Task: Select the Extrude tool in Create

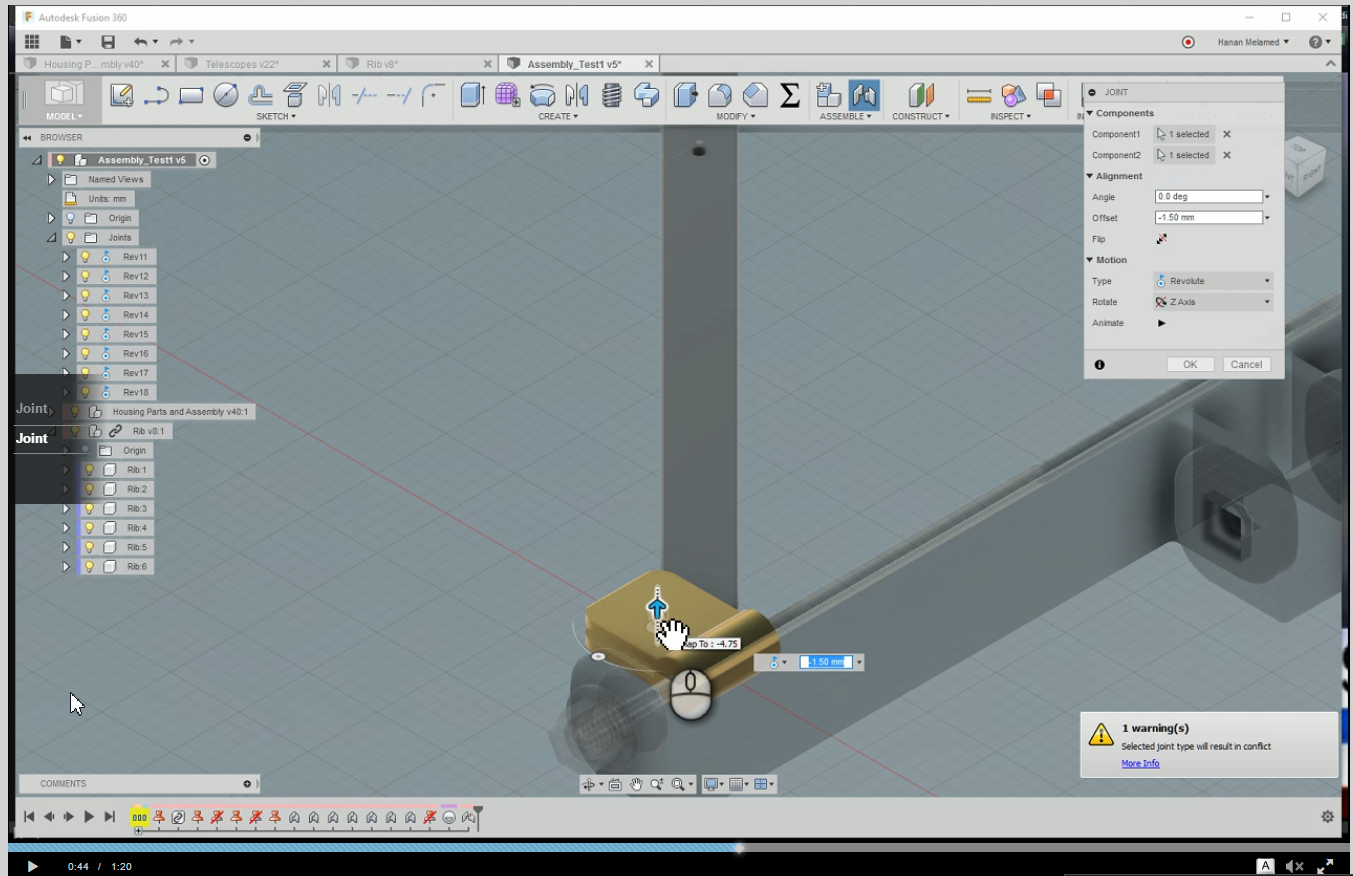Action: pyautogui.click(x=473, y=95)
